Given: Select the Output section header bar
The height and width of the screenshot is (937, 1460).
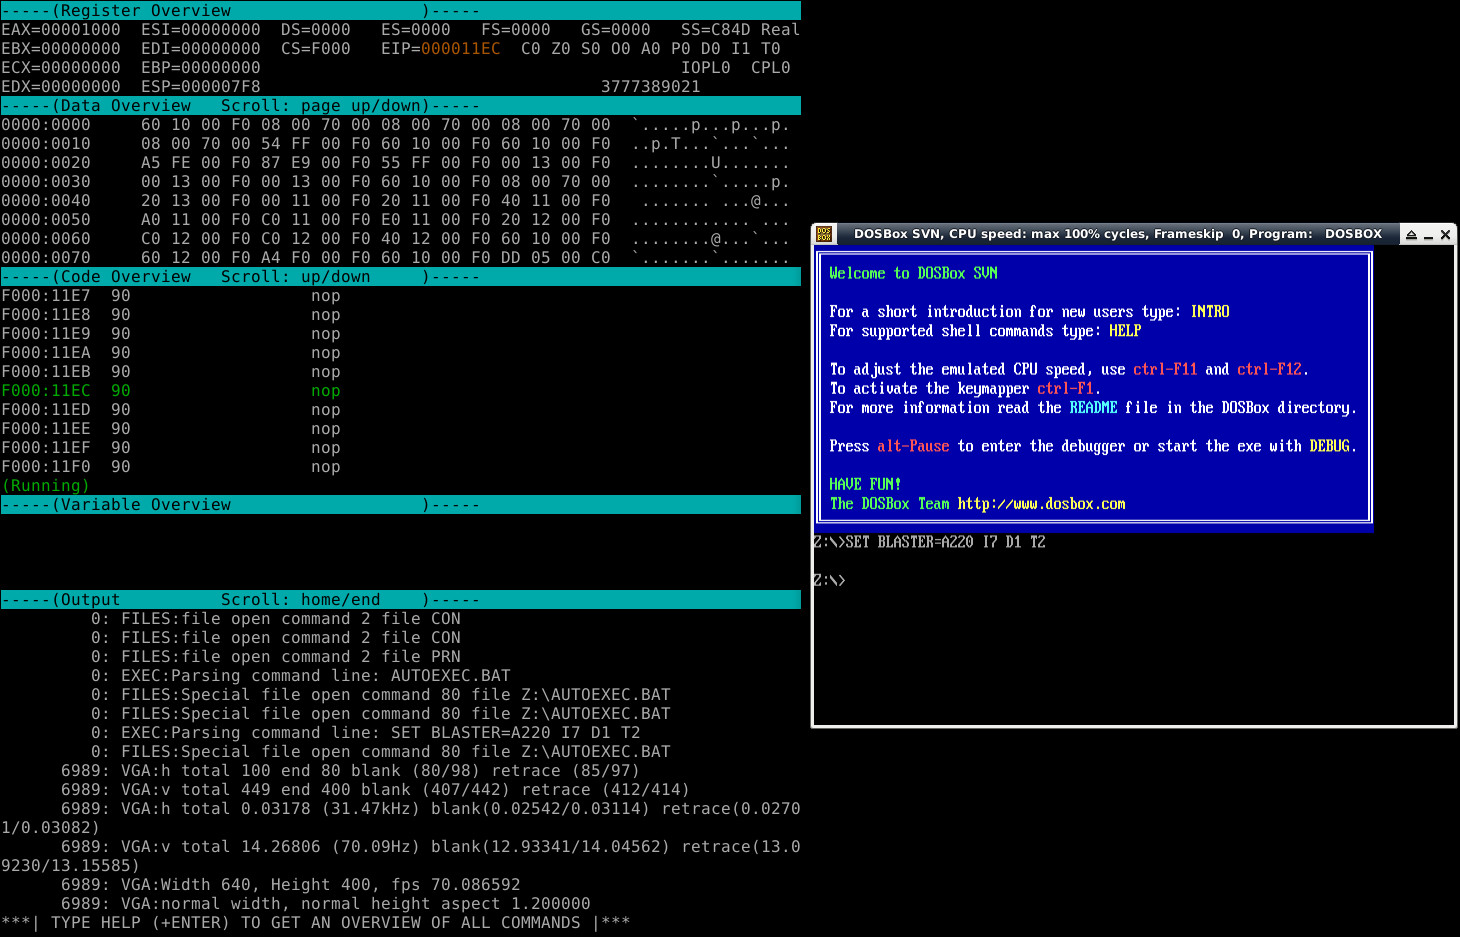Looking at the screenshot, I should [400, 600].
